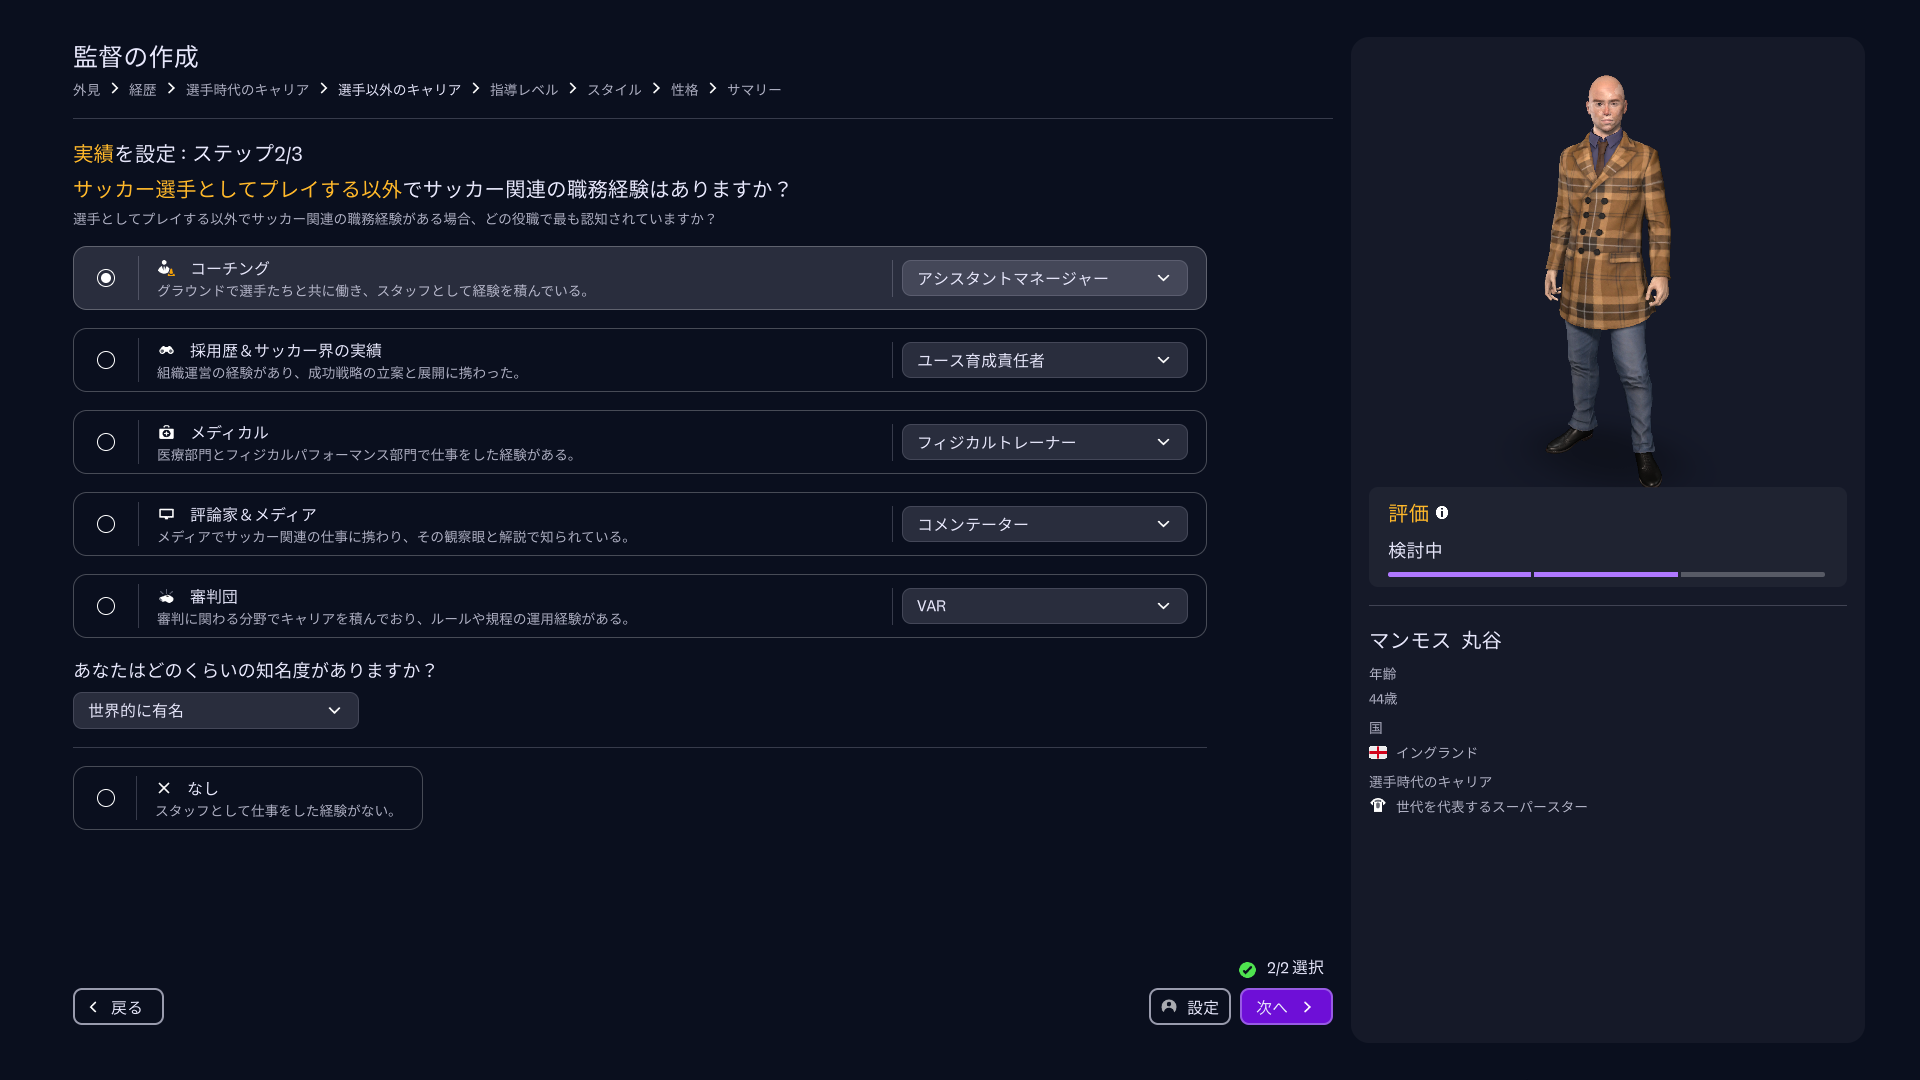Viewport: 1920px width, 1080px height.
Task: Click the coaching whistle icon
Action: 166,268
